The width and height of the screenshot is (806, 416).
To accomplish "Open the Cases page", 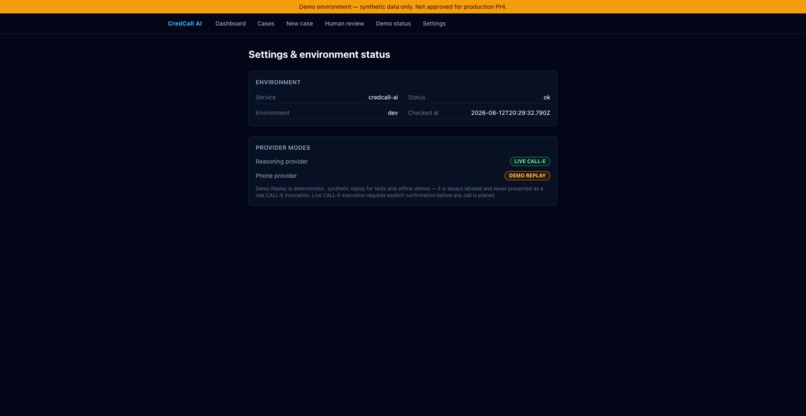I will click(x=266, y=24).
